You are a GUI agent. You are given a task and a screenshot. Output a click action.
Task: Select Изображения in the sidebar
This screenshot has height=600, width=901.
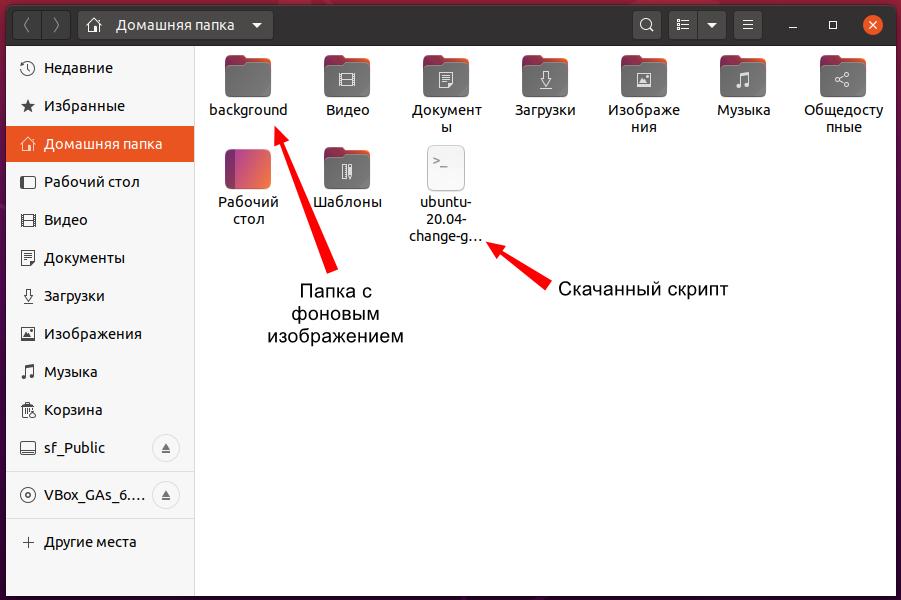click(100, 334)
